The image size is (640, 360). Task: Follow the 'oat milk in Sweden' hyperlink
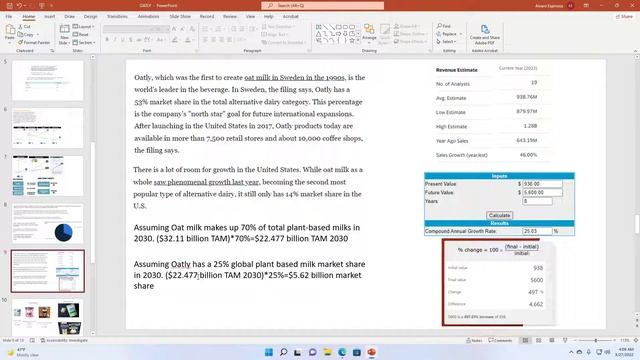(295, 77)
